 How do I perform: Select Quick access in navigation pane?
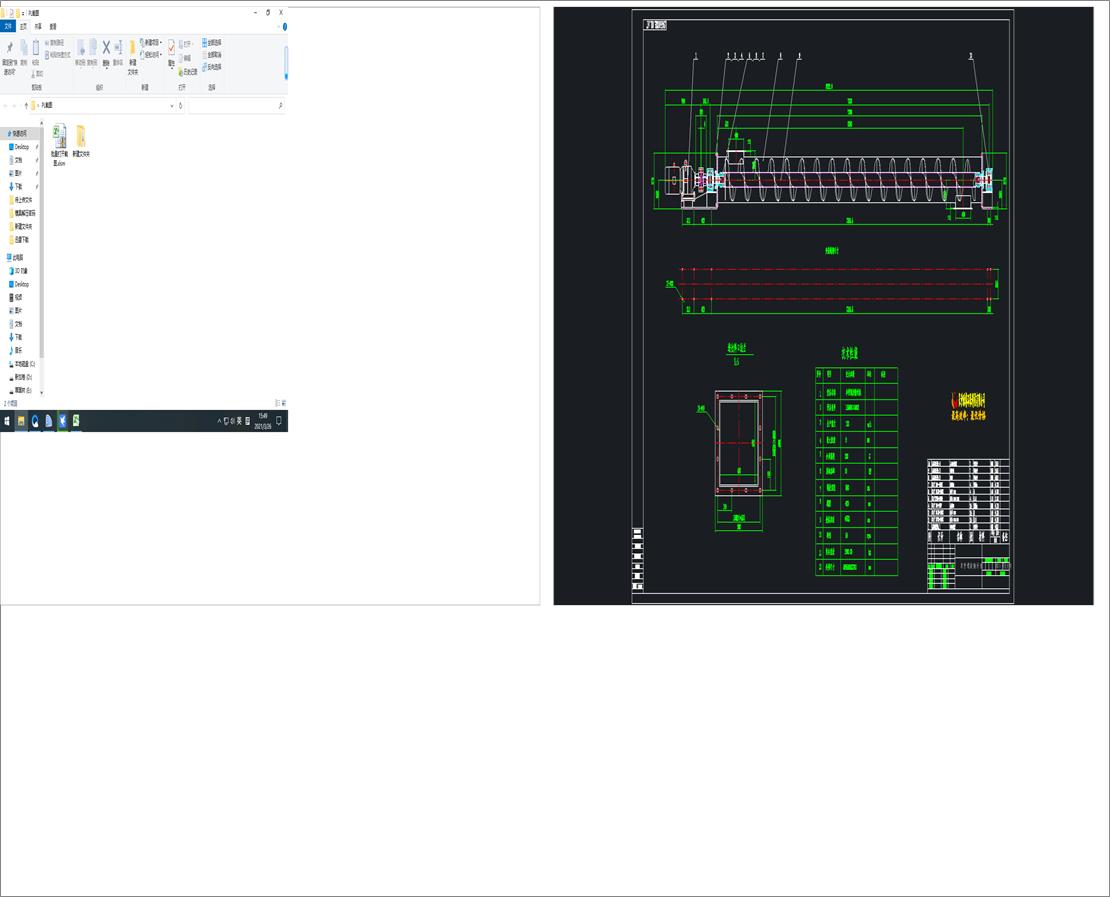(x=18, y=133)
